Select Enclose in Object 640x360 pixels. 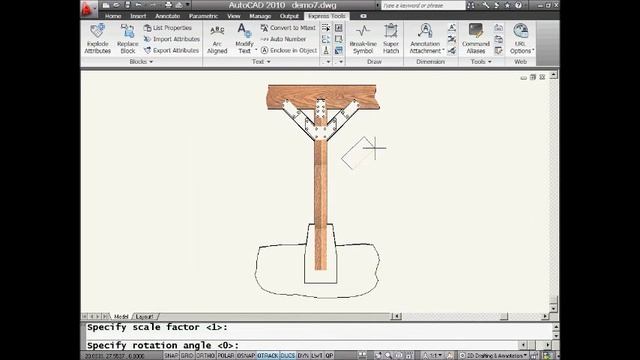tap(289, 50)
